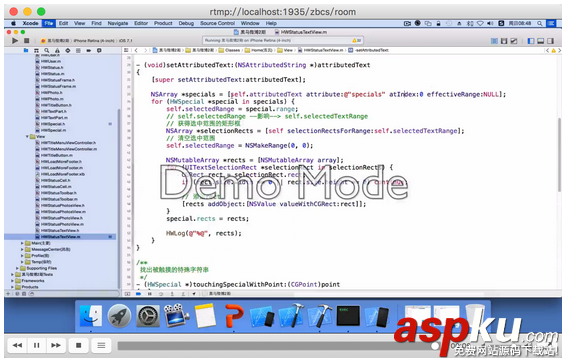The height and width of the screenshot is (363, 564).
Task: Open the Breakpoint navigator icon
Action: point(88,50)
